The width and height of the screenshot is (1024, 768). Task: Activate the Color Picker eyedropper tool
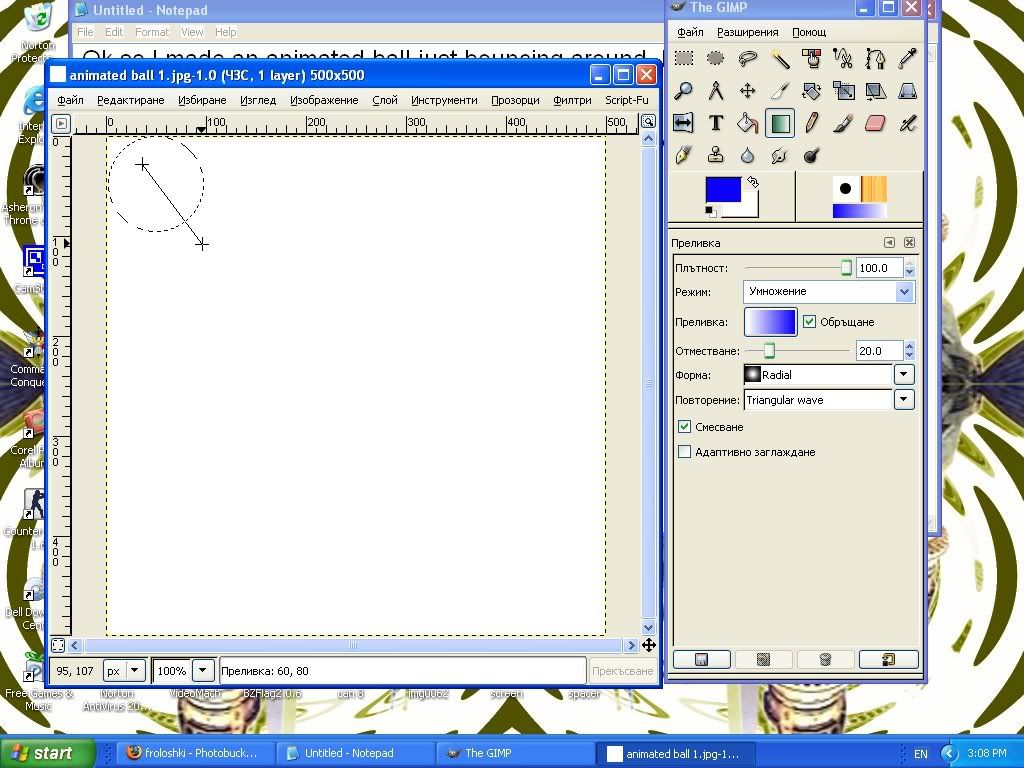pyautogui.click(x=908, y=59)
